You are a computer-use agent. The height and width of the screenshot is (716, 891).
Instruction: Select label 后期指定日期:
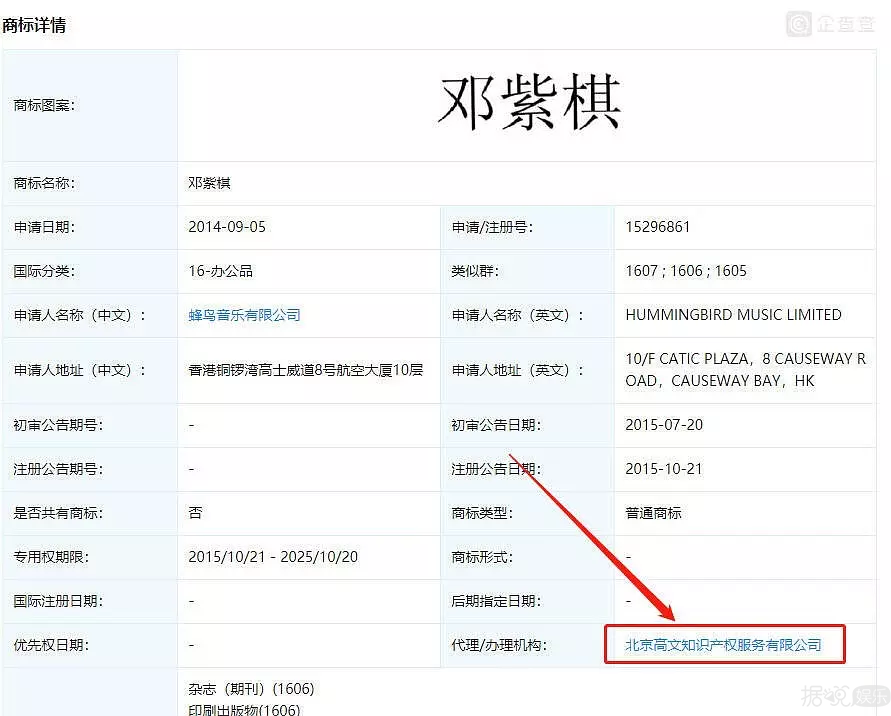tap(496, 601)
